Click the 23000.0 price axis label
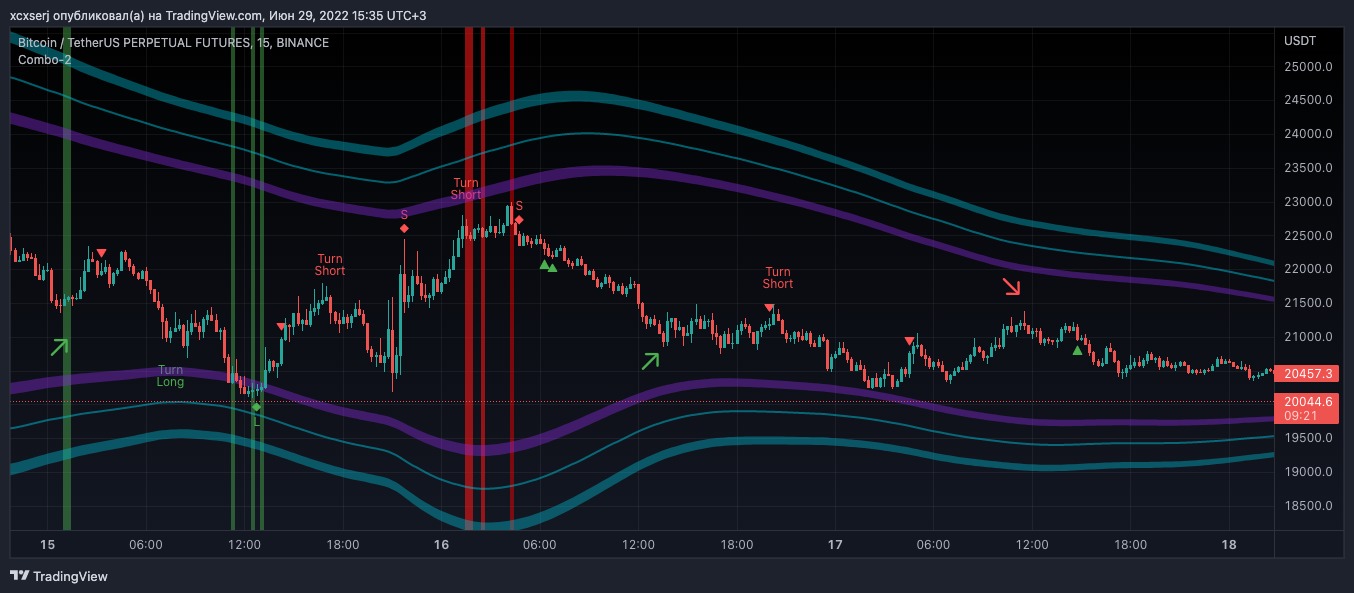This screenshot has width=1354, height=593. click(x=1308, y=202)
